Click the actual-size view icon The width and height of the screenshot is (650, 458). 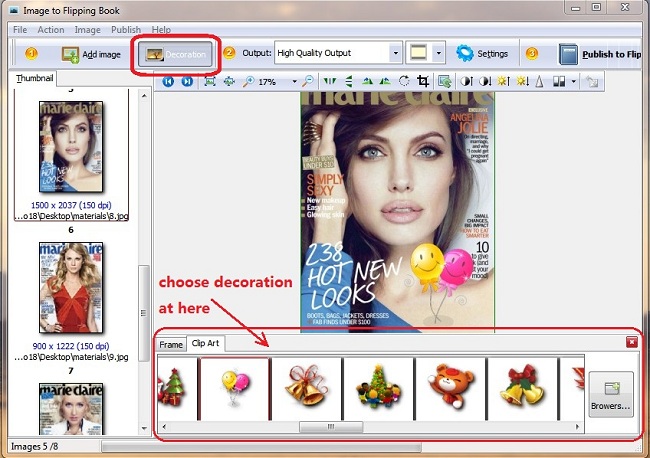229,81
